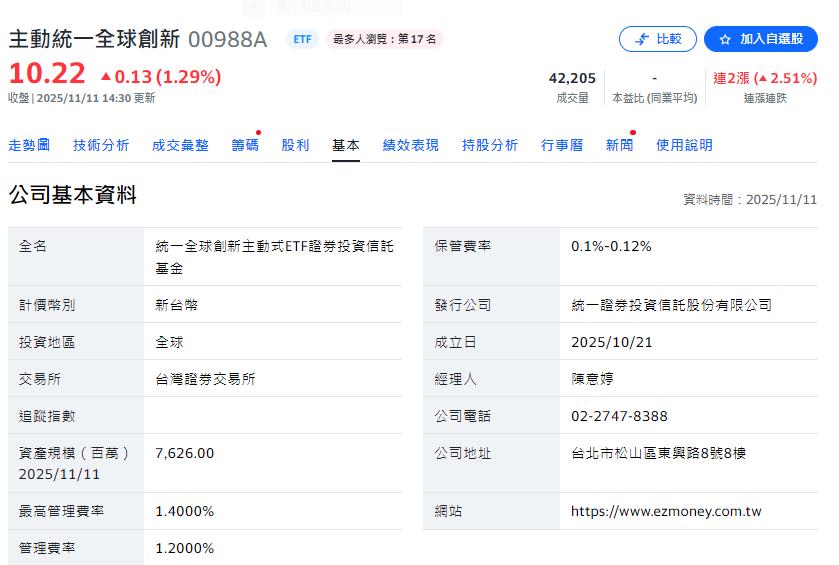The image size is (839, 565).
Task: Add stock via 加入自選股 button
Action: tap(761, 39)
